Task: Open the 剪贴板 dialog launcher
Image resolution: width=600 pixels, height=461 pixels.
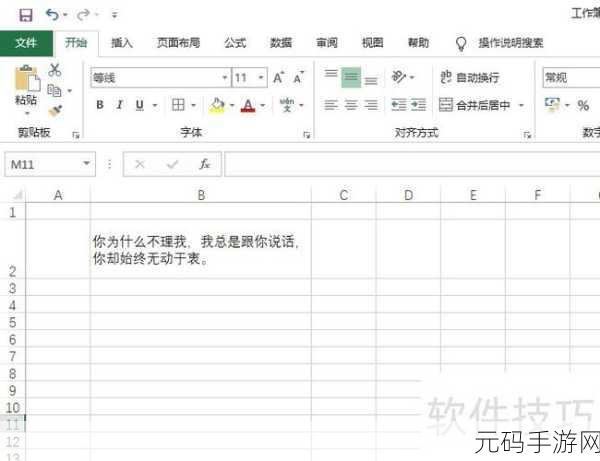Action: click(x=76, y=135)
